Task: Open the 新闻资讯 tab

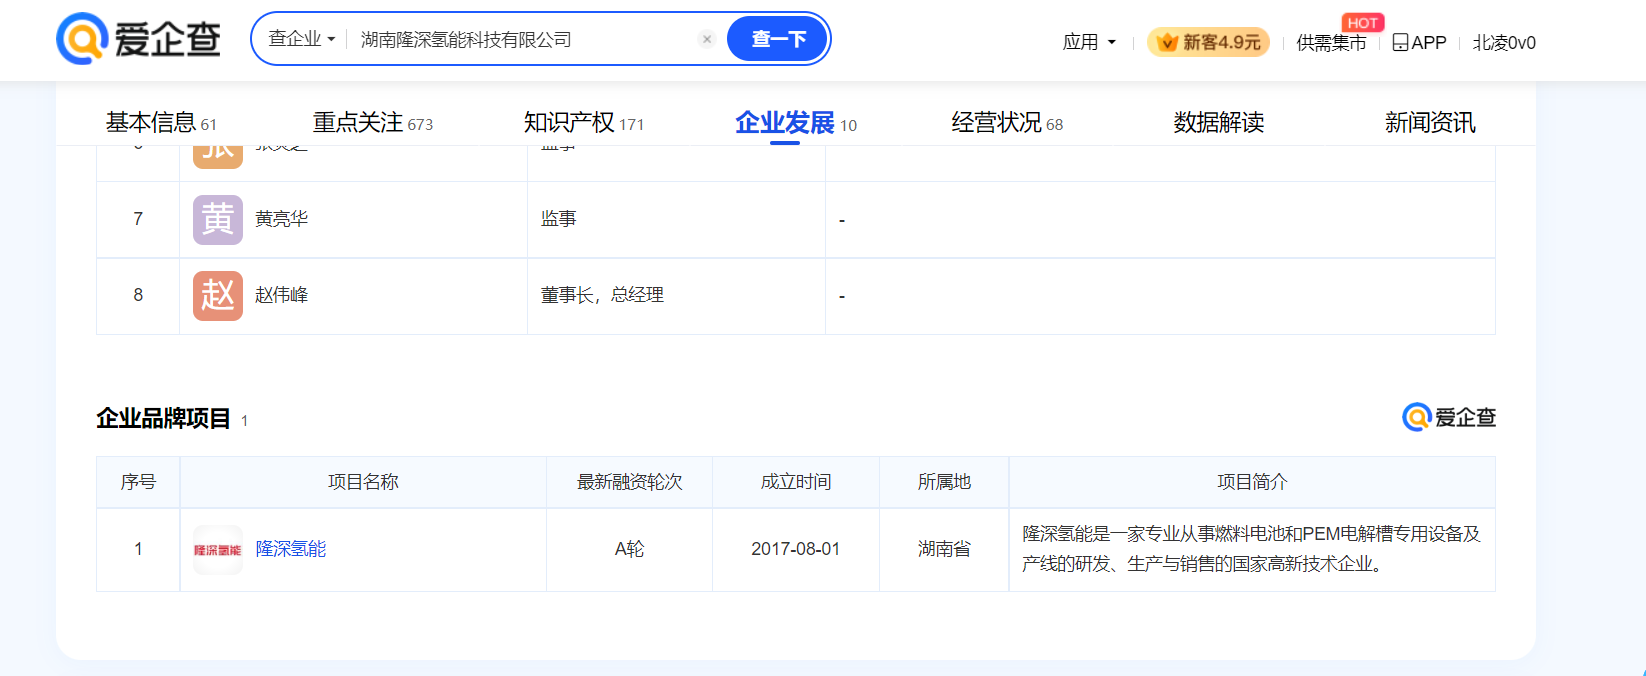Action: [x=1429, y=122]
